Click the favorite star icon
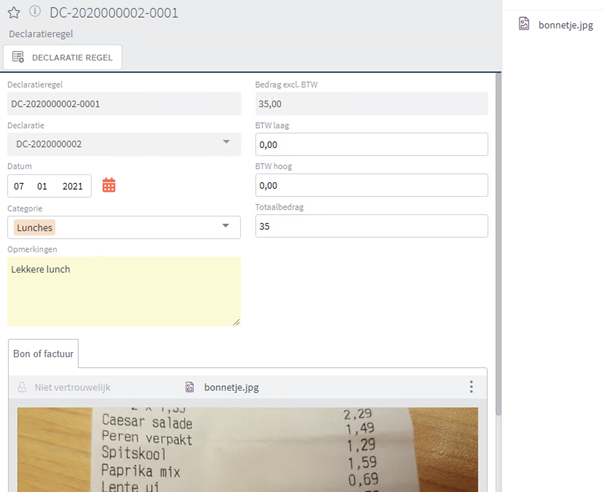This screenshot has height=492, width=604. tap(14, 12)
